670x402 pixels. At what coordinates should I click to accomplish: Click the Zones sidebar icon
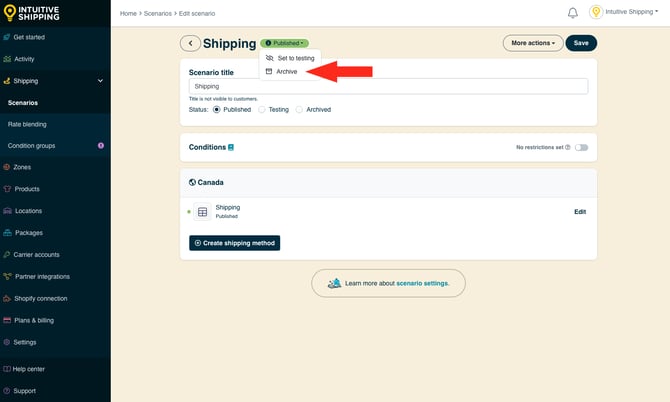pos(7,167)
